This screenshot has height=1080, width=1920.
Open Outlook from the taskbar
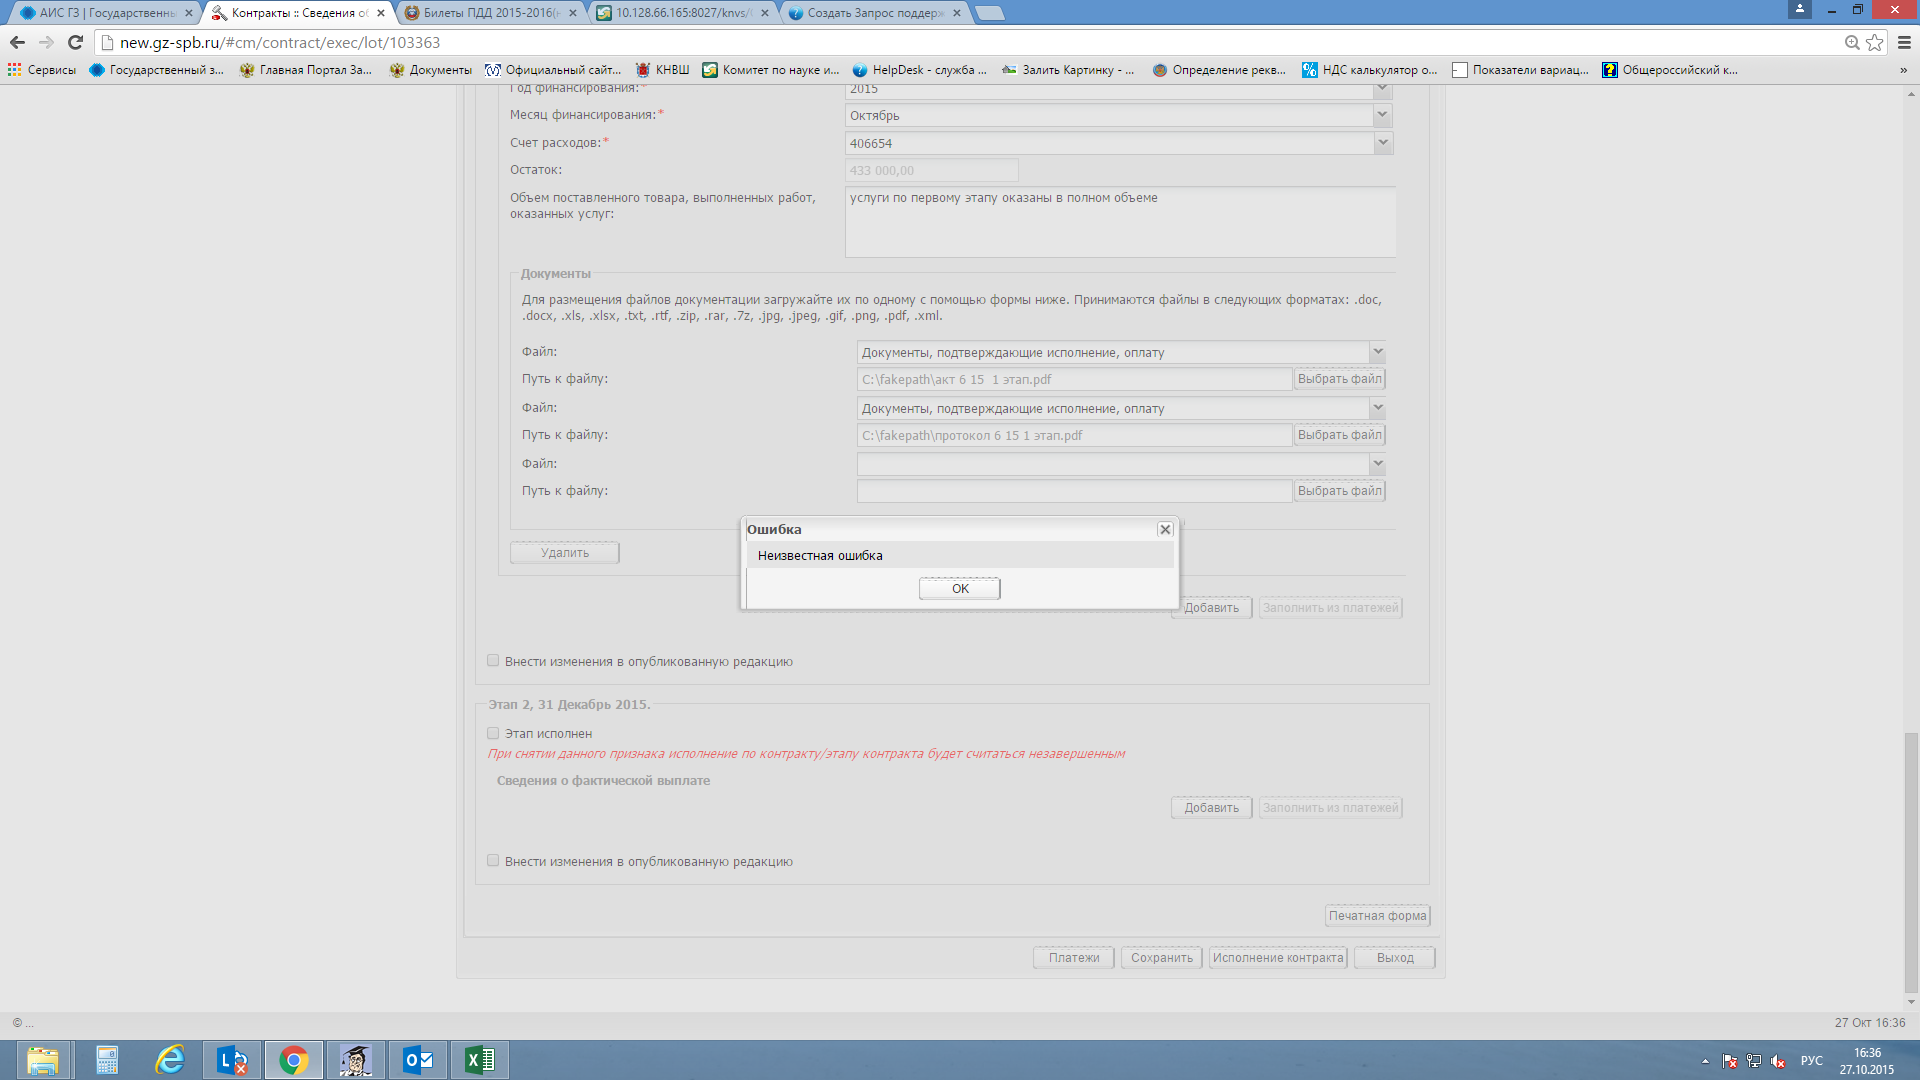417,1060
